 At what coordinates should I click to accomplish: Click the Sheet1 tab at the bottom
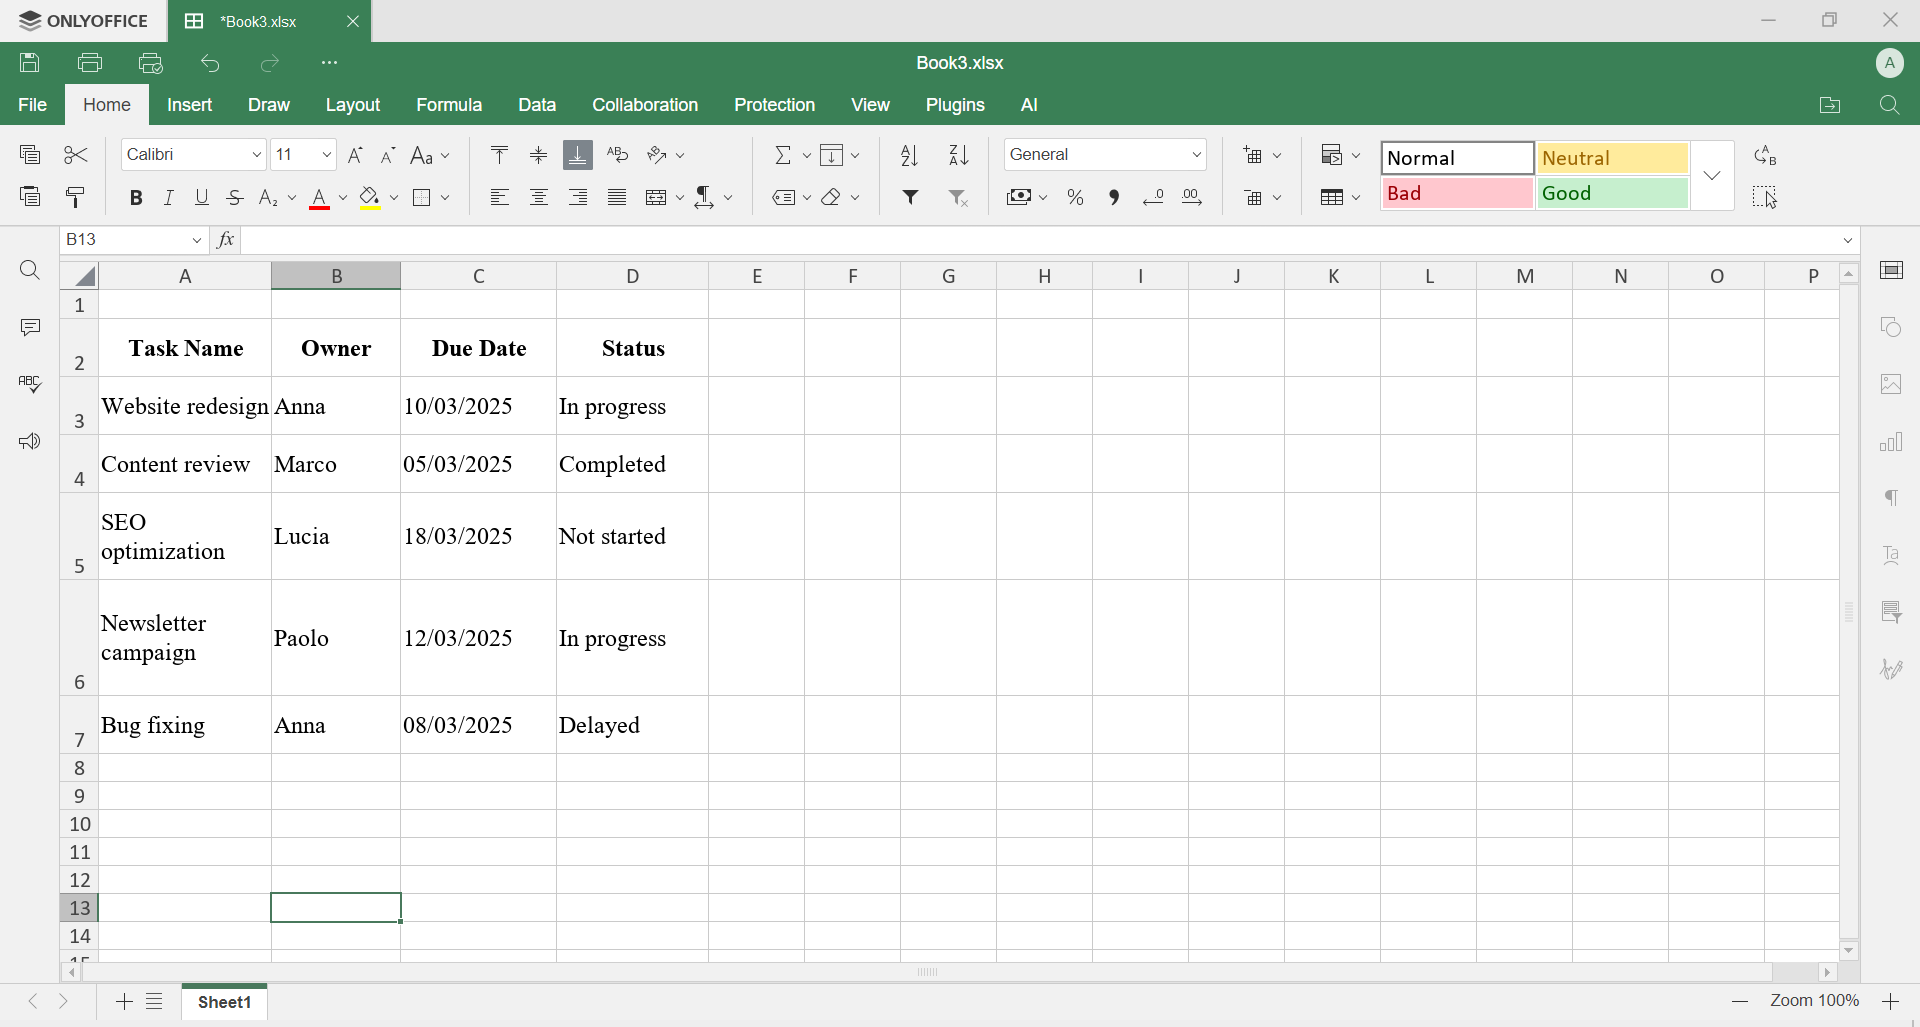coord(224,1002)
